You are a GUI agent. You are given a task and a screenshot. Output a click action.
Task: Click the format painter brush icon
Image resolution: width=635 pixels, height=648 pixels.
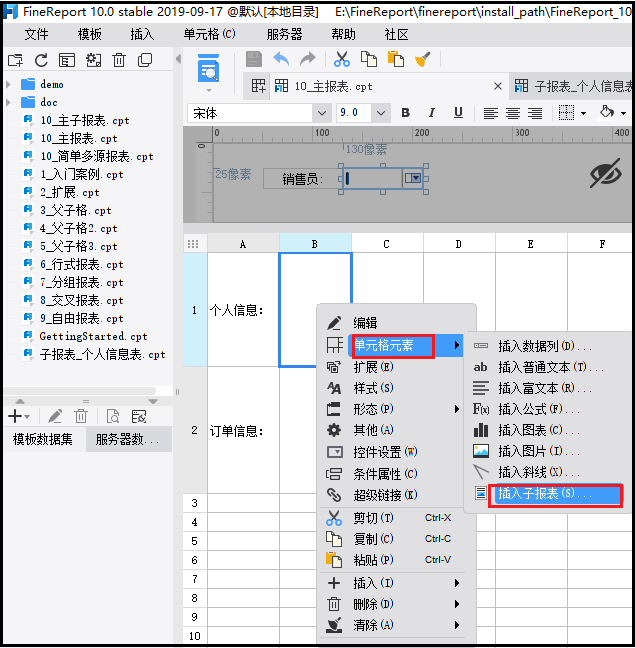pyautogui.click(x=422, y=59)
